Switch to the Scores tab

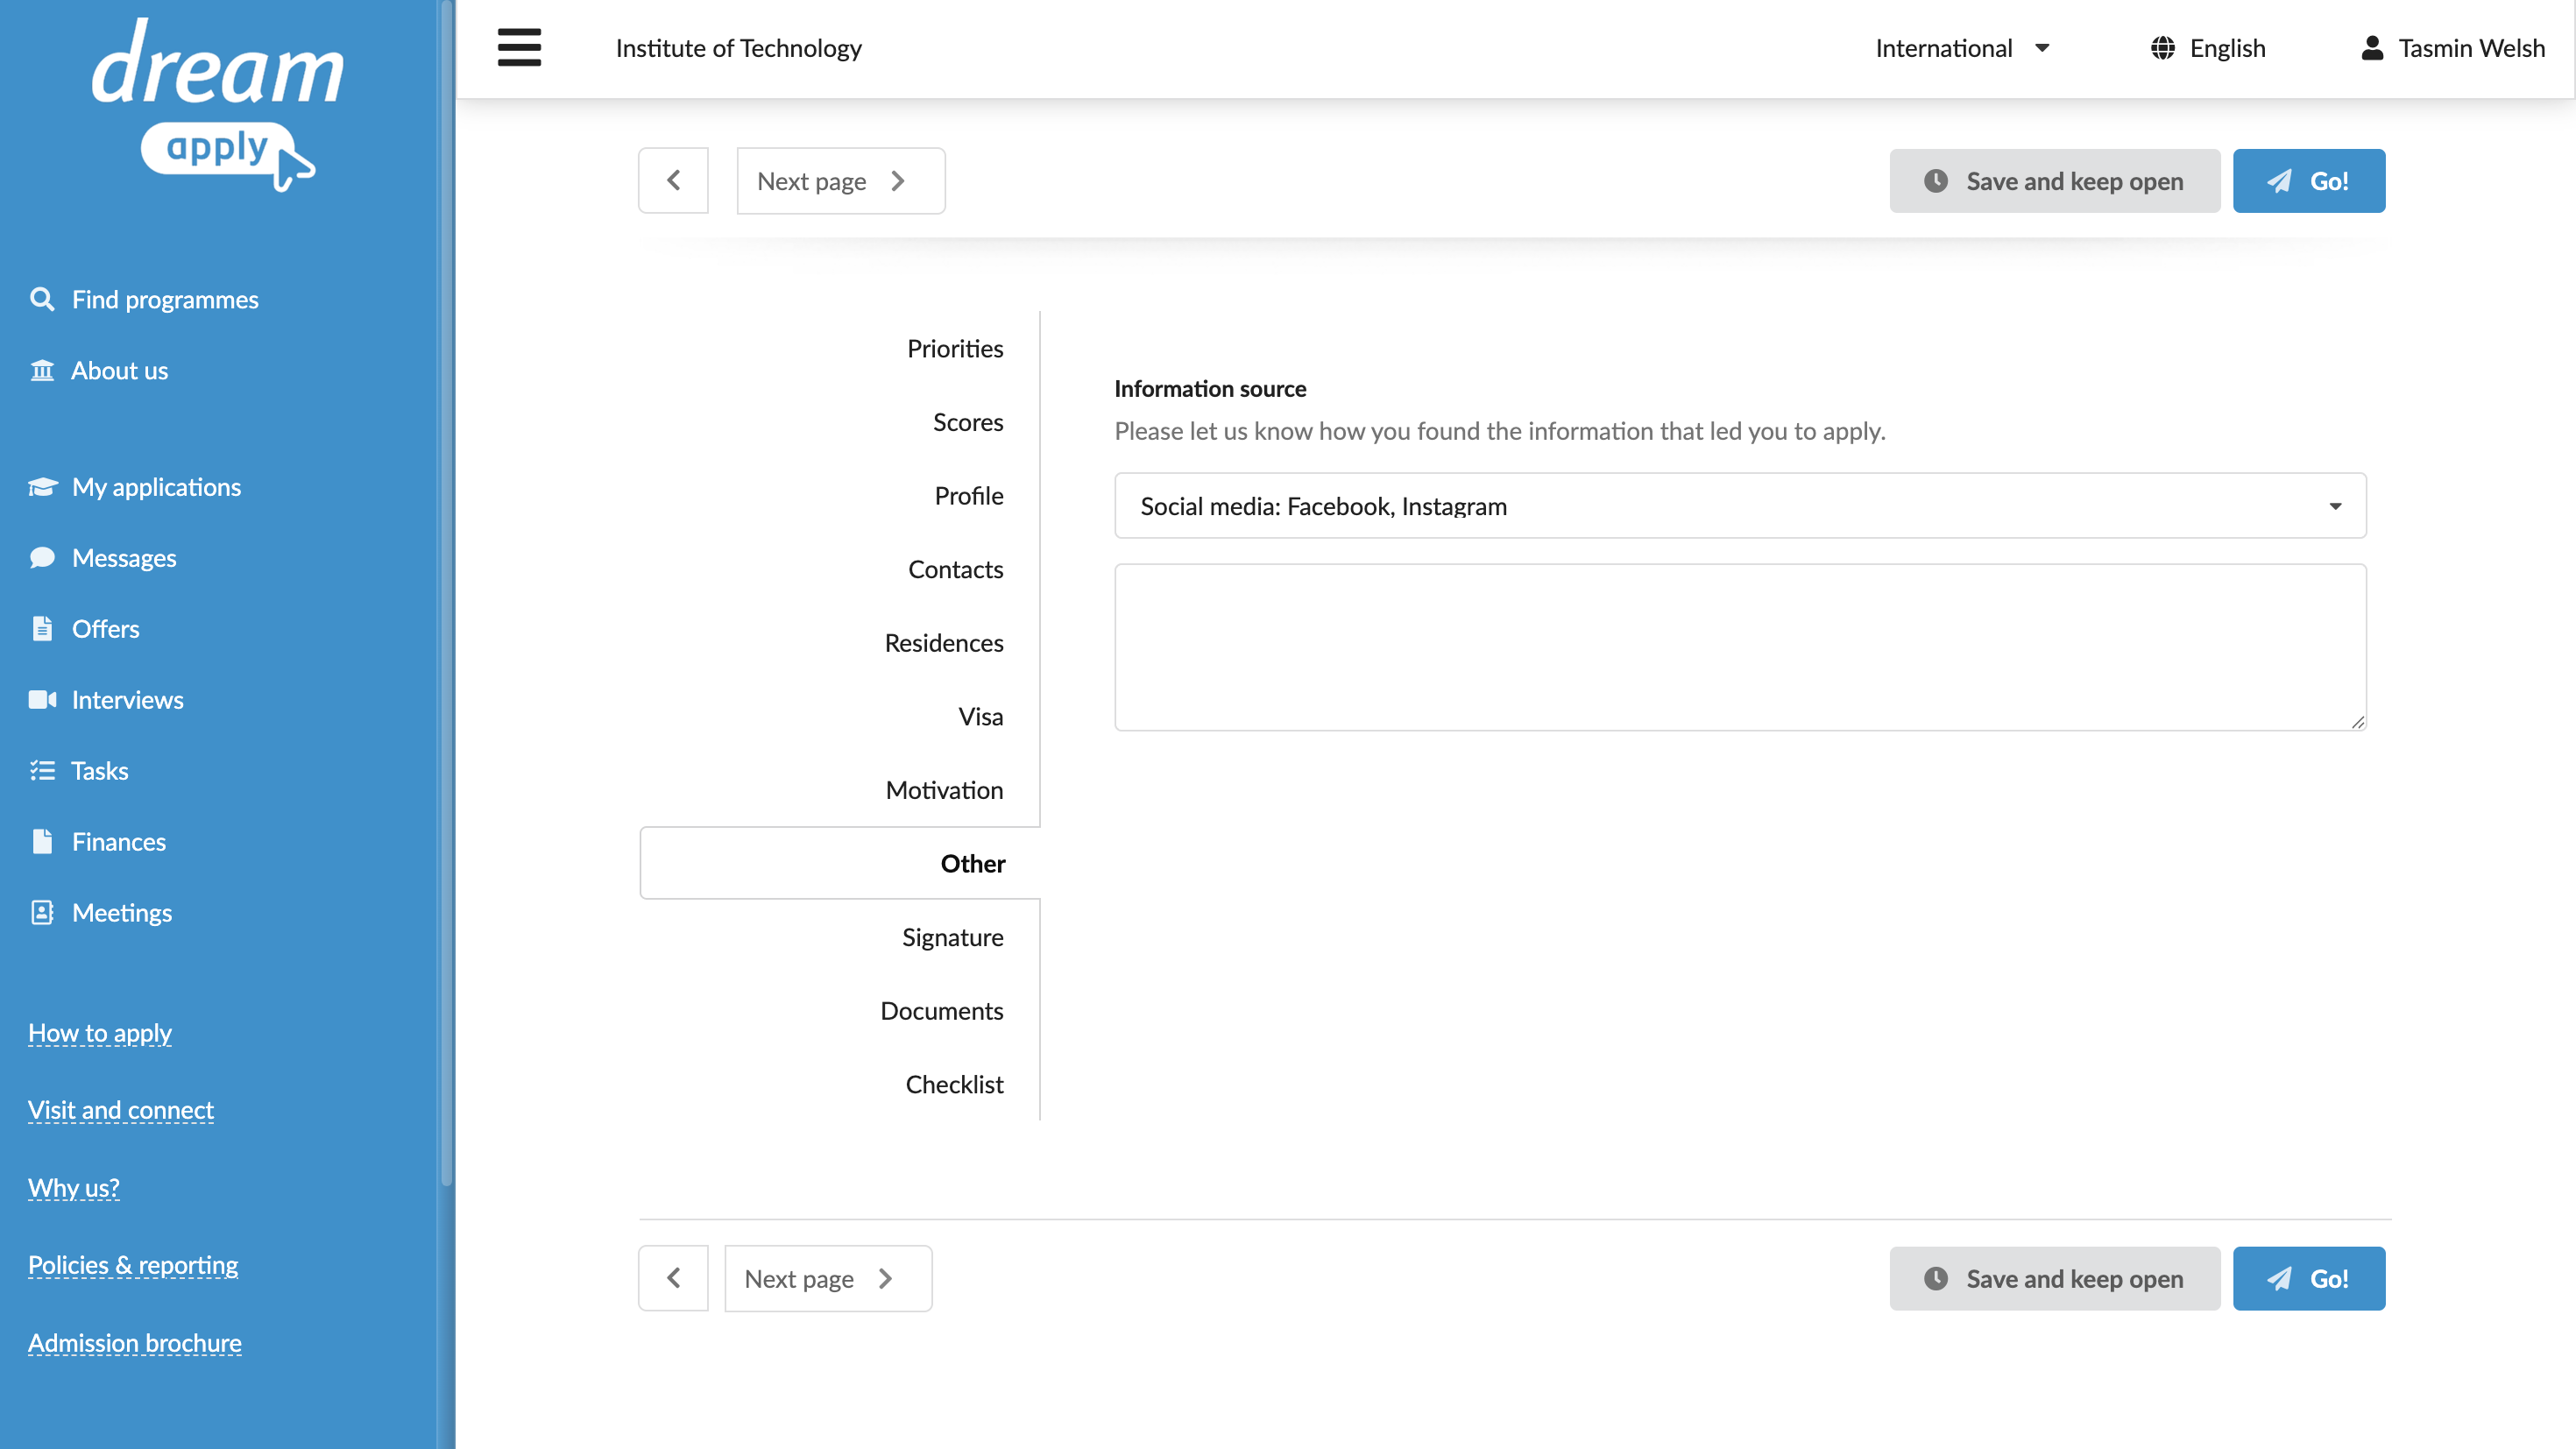pos(968,422)
